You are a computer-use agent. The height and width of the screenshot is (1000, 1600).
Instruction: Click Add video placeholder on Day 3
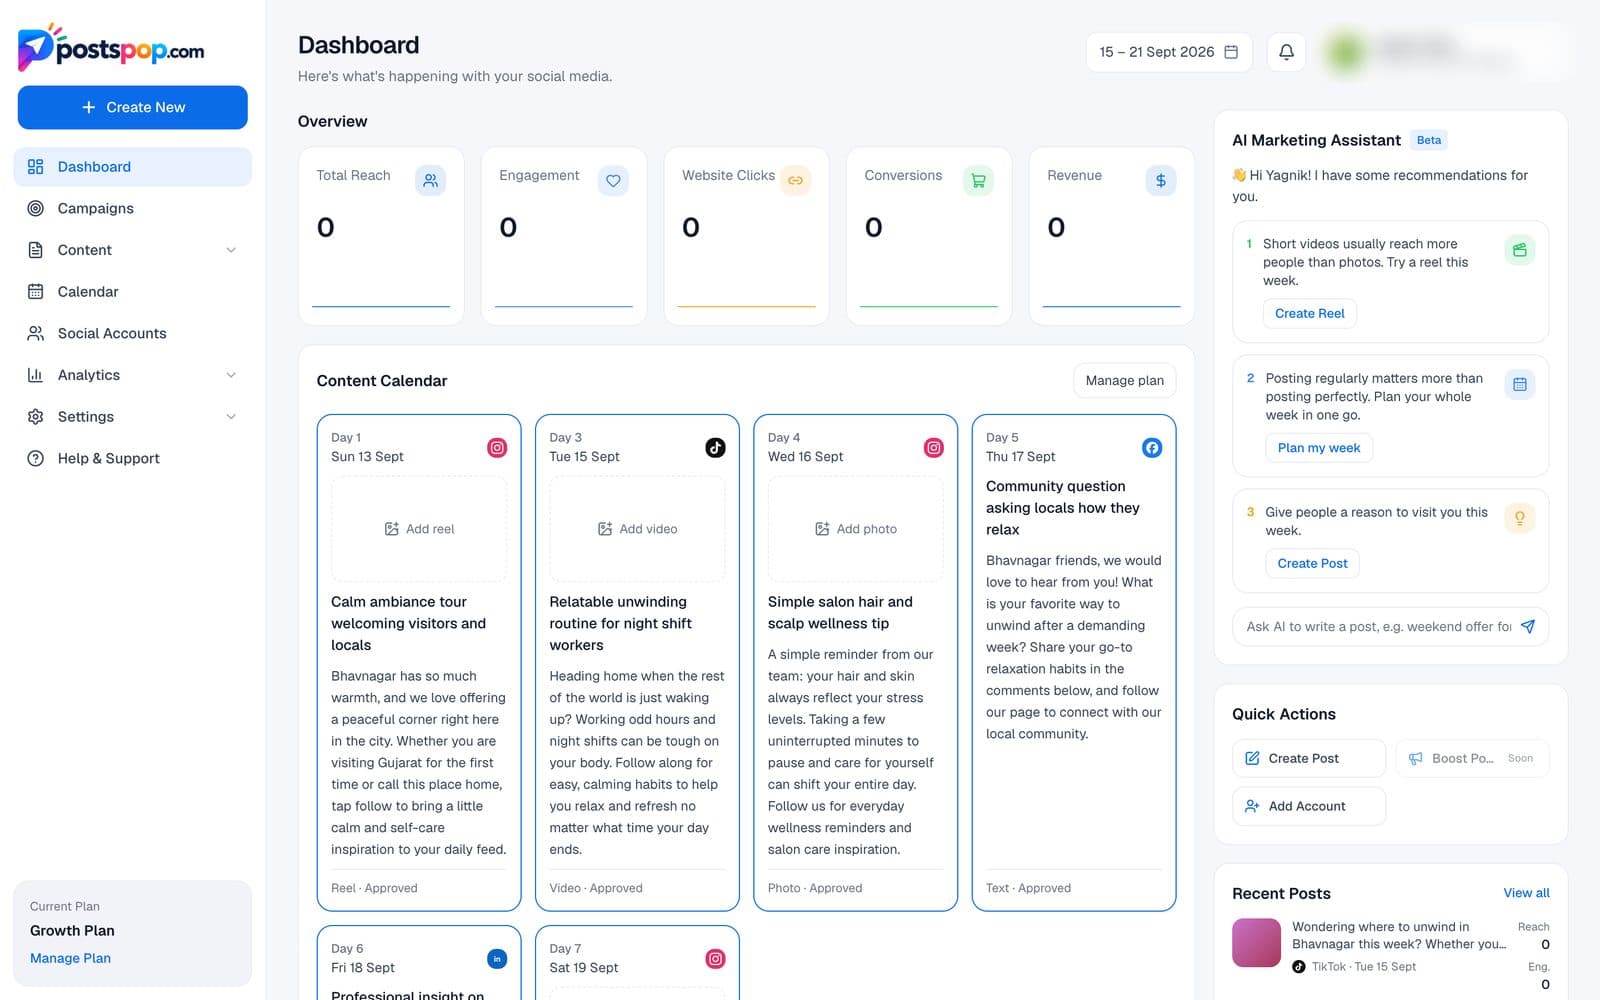click(x=637, y=529)
